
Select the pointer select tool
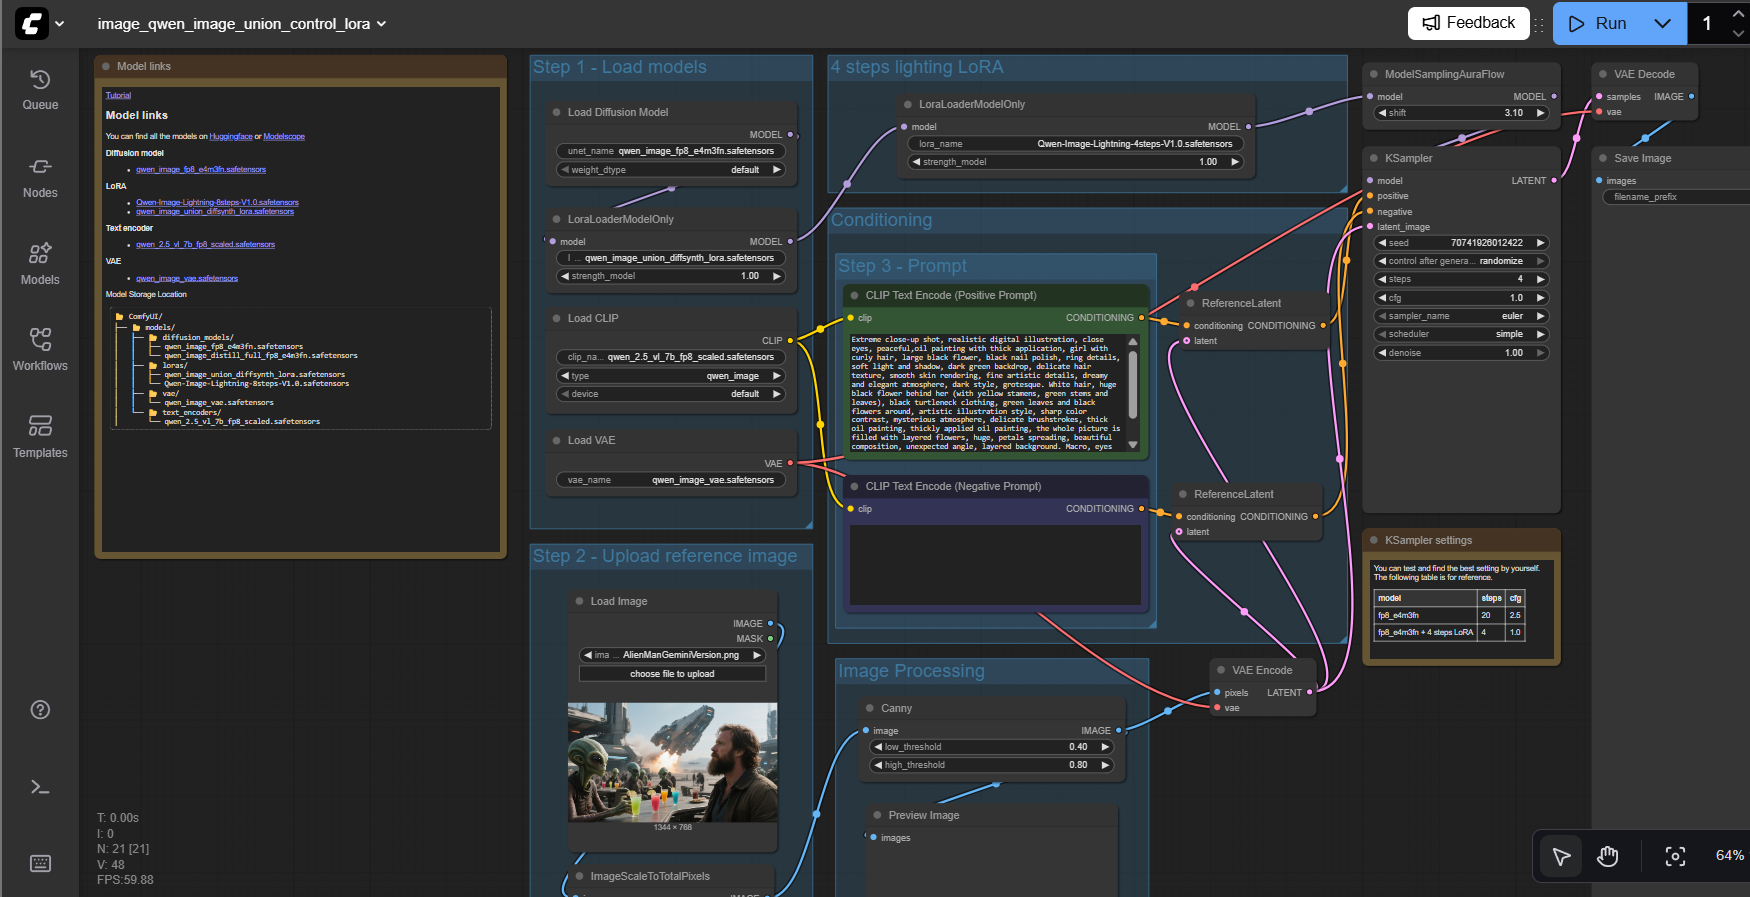pos(1561,856)
